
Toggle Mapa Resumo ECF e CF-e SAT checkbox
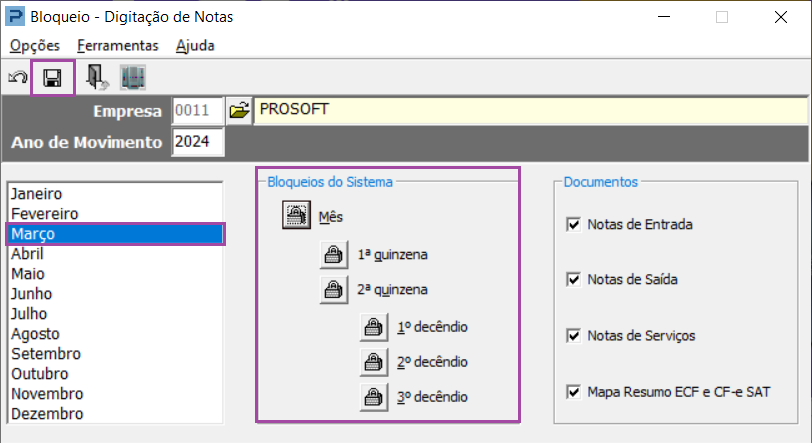[x=573, y=392]
